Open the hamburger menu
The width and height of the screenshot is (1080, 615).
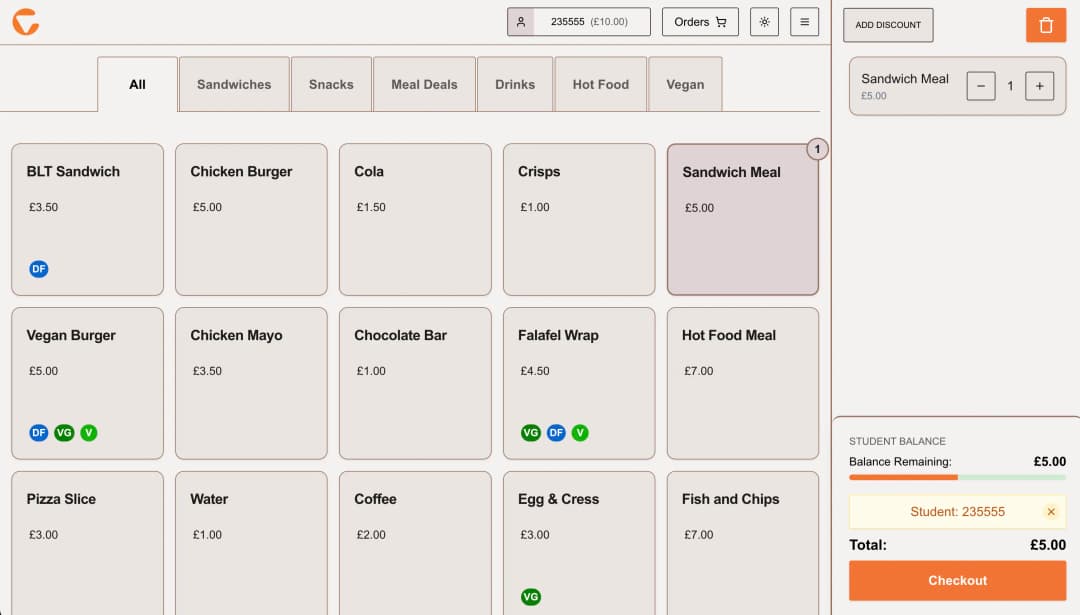[x=804, y=22]
